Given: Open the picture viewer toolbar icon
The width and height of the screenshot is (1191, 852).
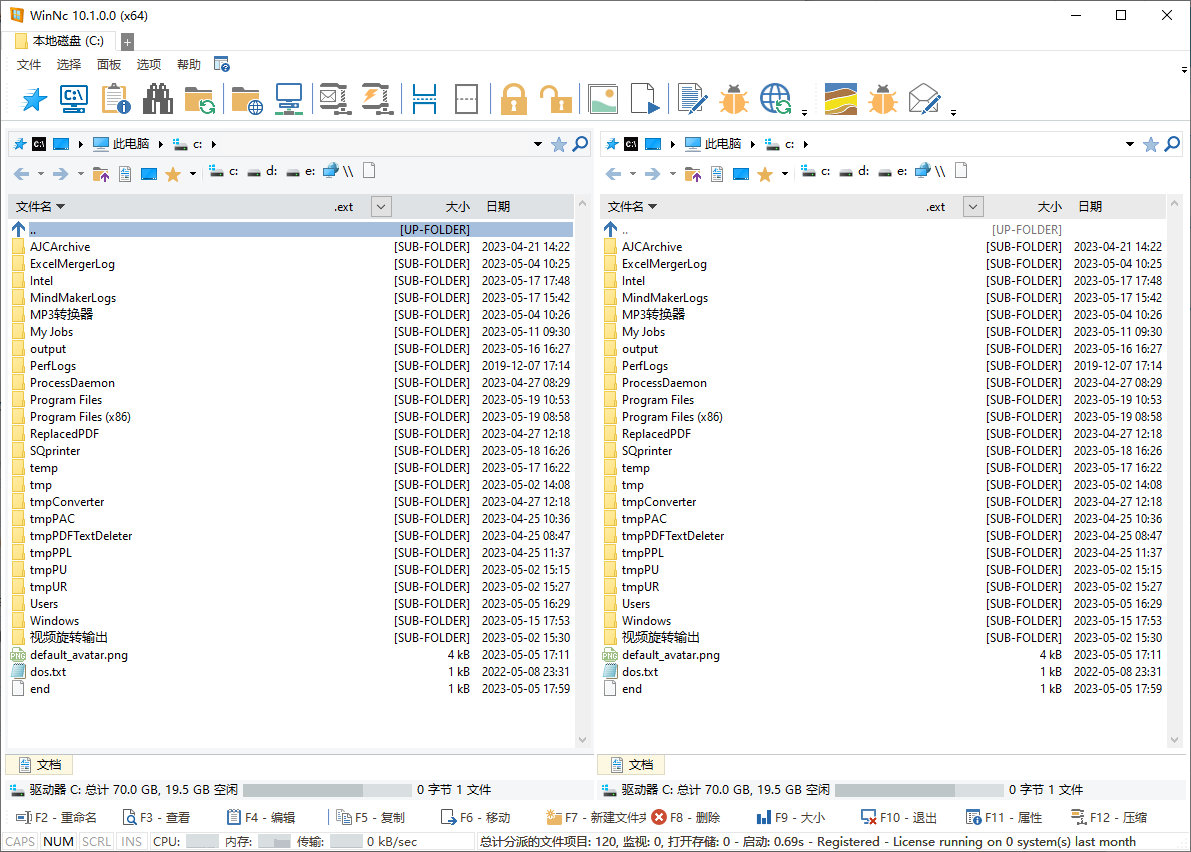Looking at the screenshot, I should pyautogui.click(x=603, y=99).
